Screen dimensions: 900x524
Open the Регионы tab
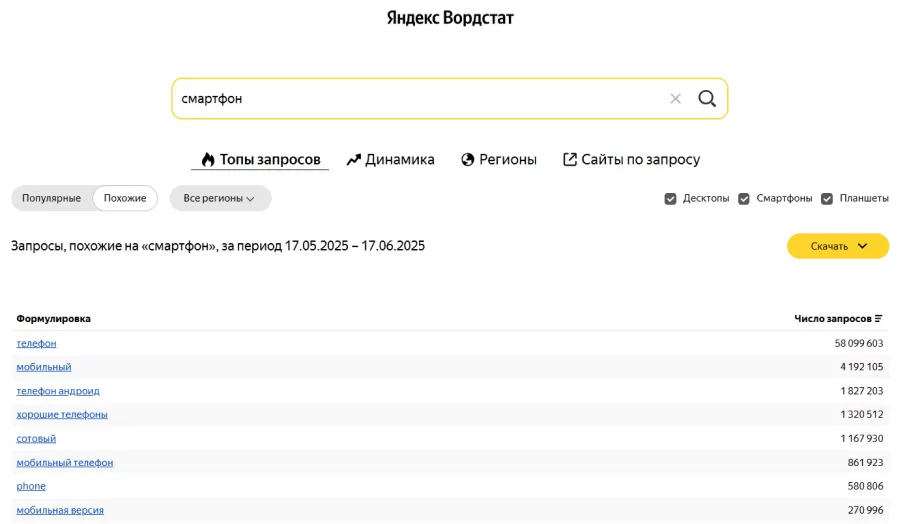point(499,159)
